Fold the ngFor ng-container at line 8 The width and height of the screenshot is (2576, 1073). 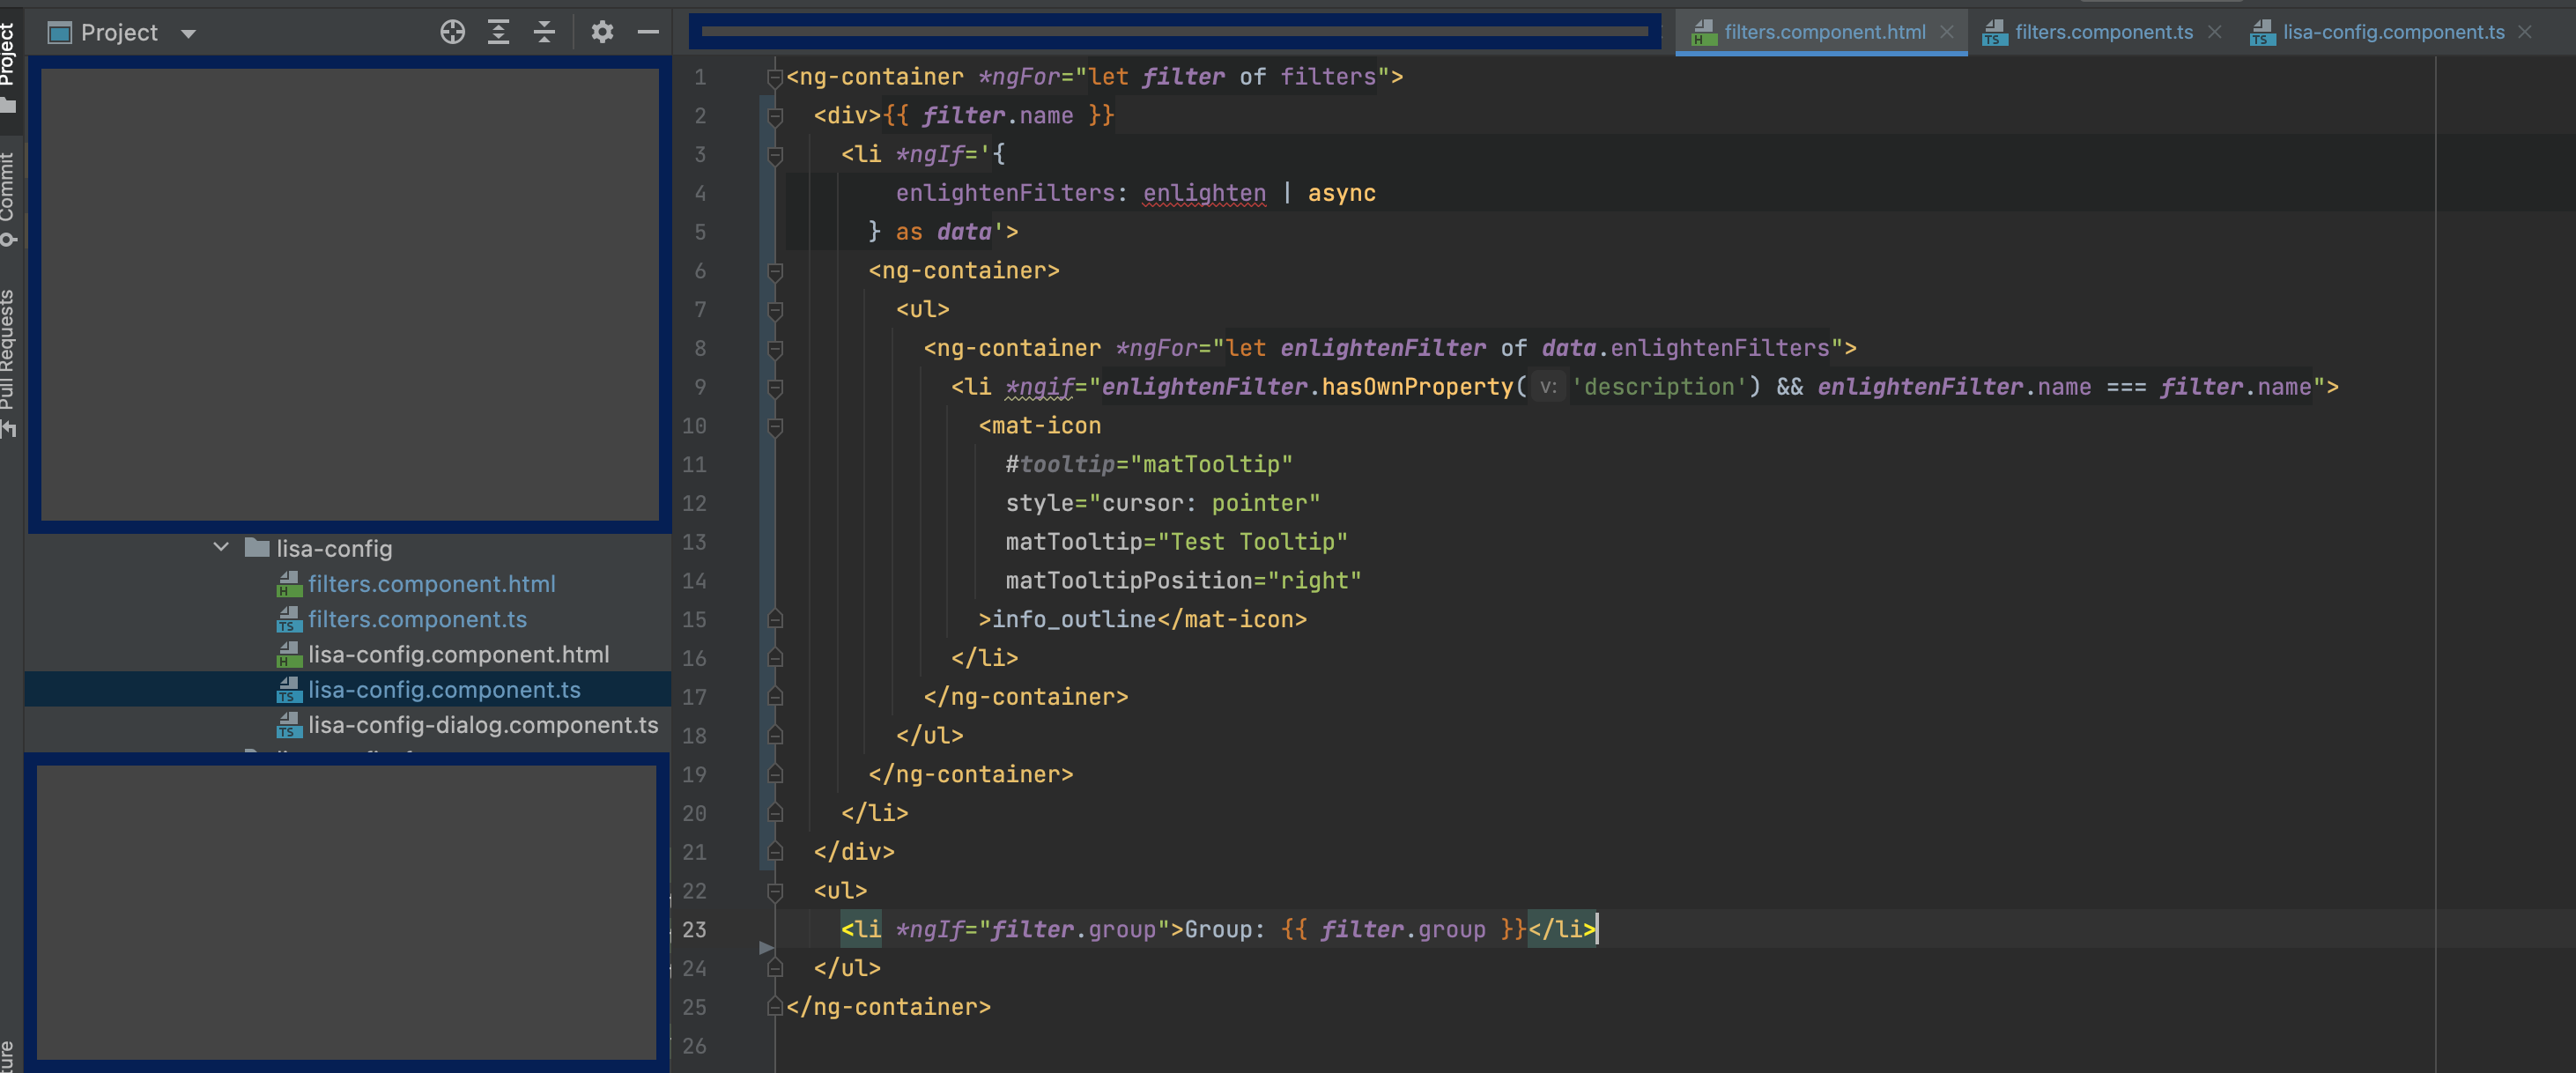(x=774, y=348)
